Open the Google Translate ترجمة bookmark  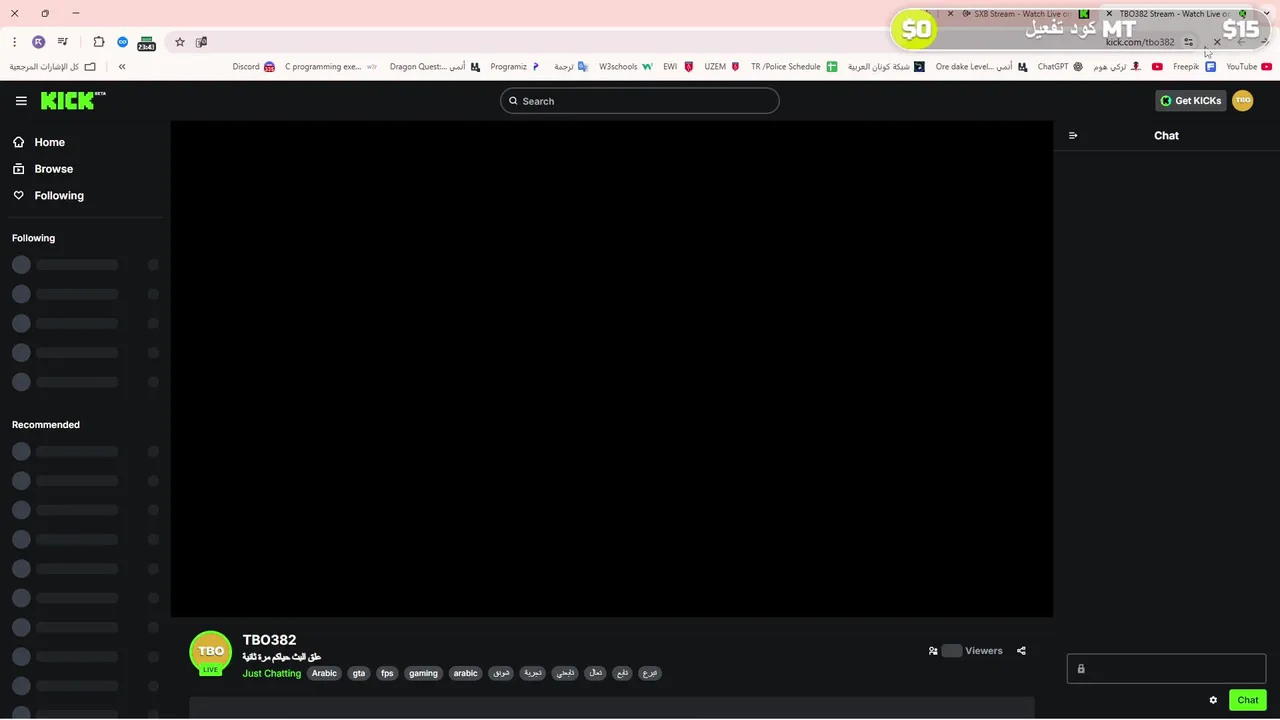coord(571,67)
